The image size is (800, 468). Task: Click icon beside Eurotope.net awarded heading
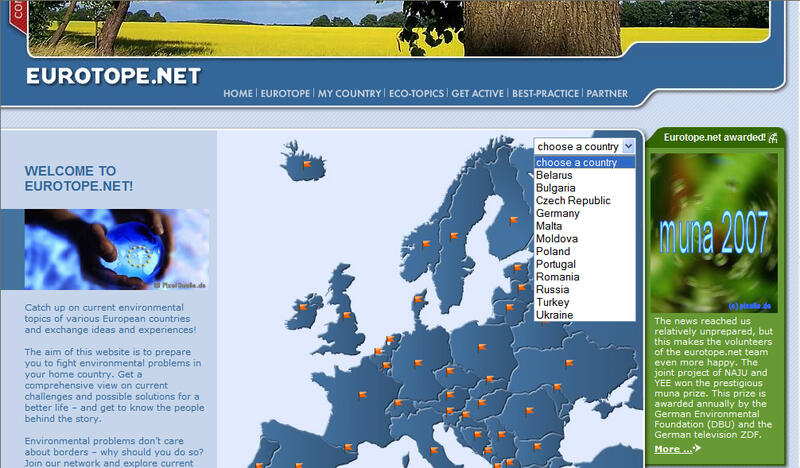pos(773,137)
